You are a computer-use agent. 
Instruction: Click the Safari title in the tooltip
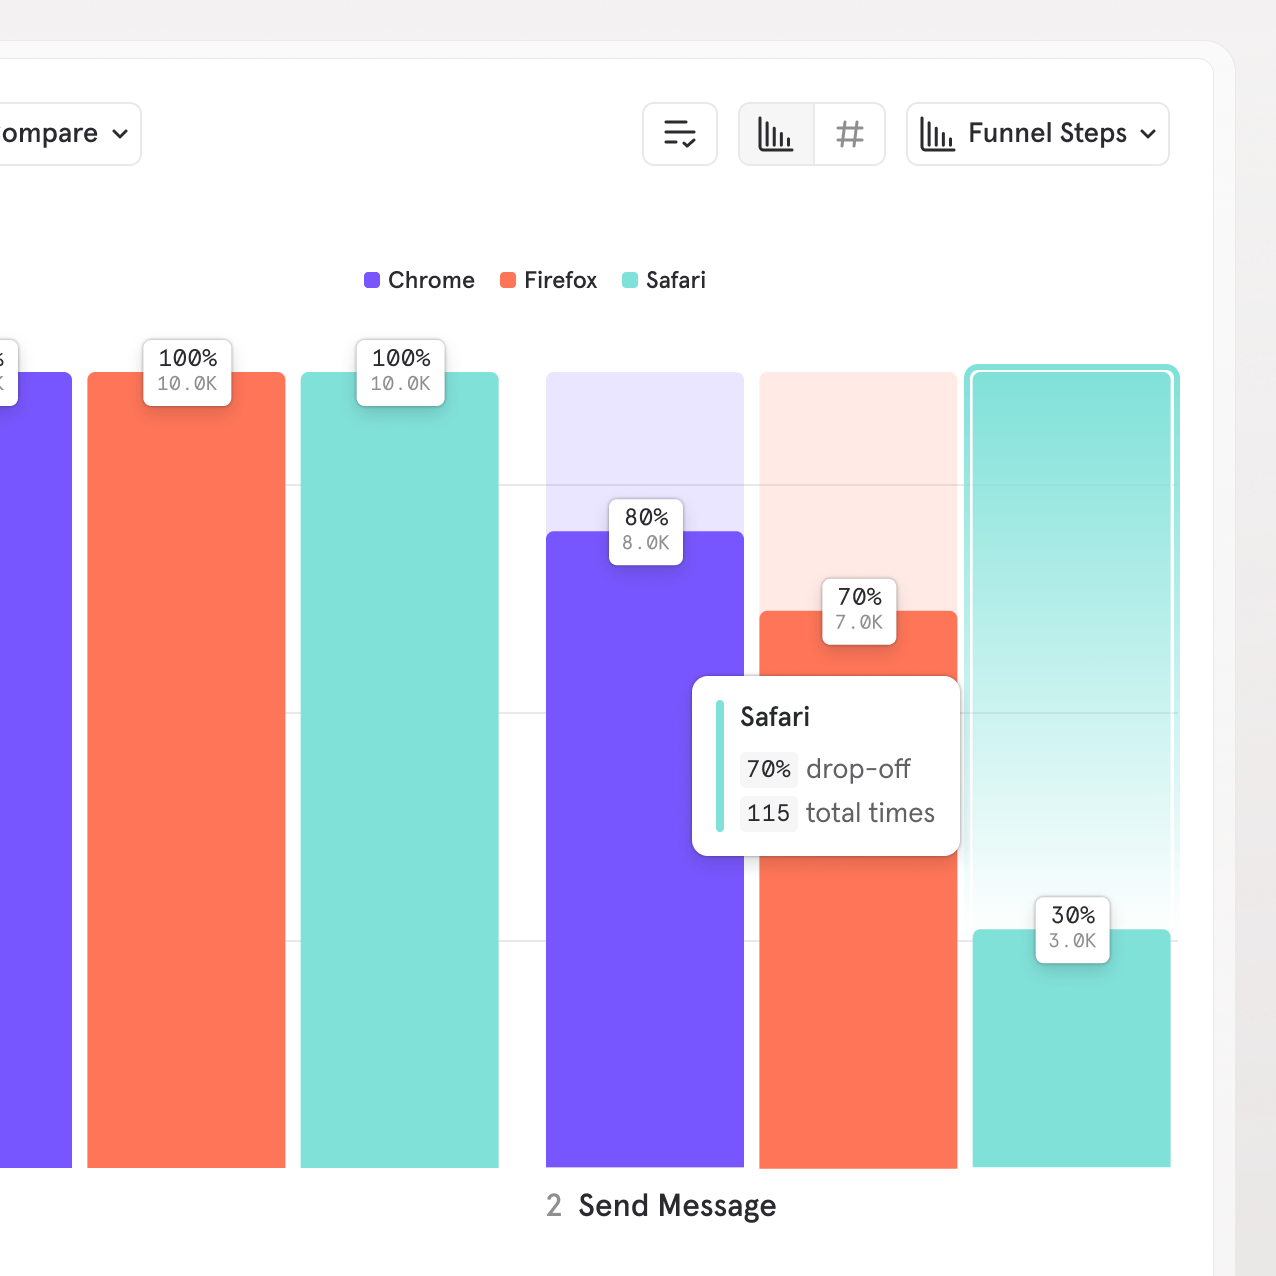tap(775, 717)
